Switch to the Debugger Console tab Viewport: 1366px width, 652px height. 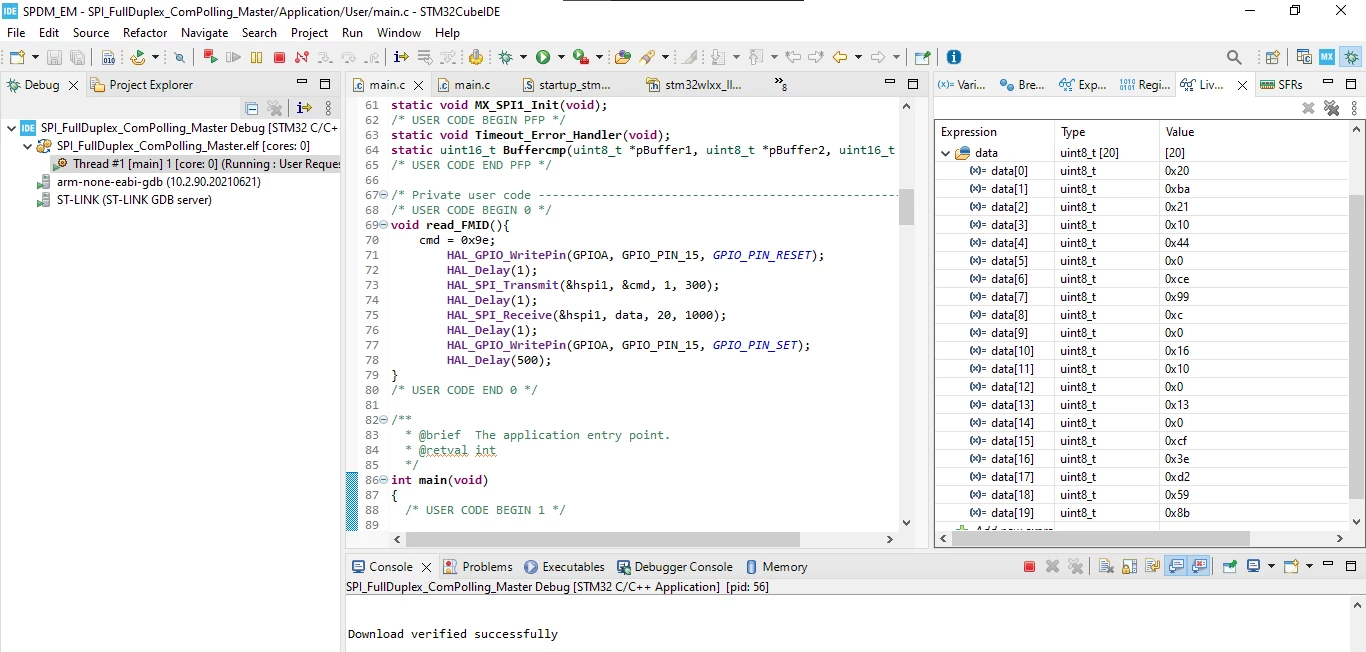675,567
